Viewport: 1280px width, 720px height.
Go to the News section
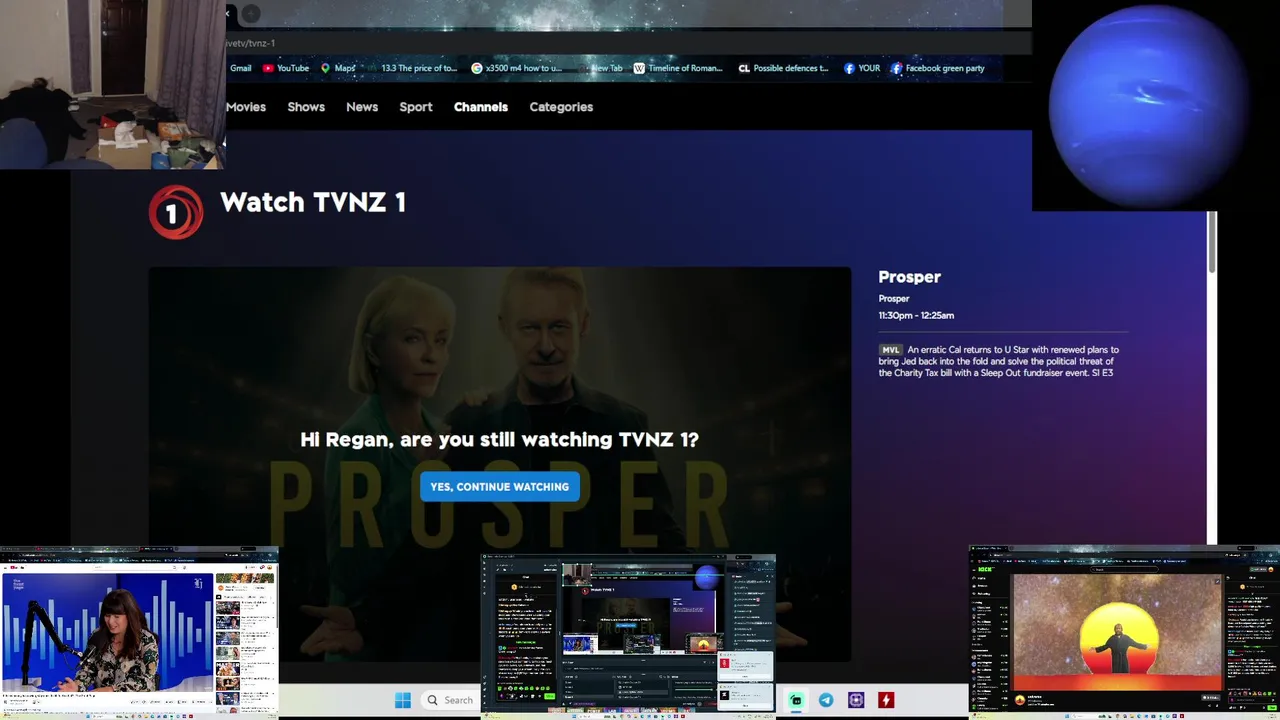[362, 107]
